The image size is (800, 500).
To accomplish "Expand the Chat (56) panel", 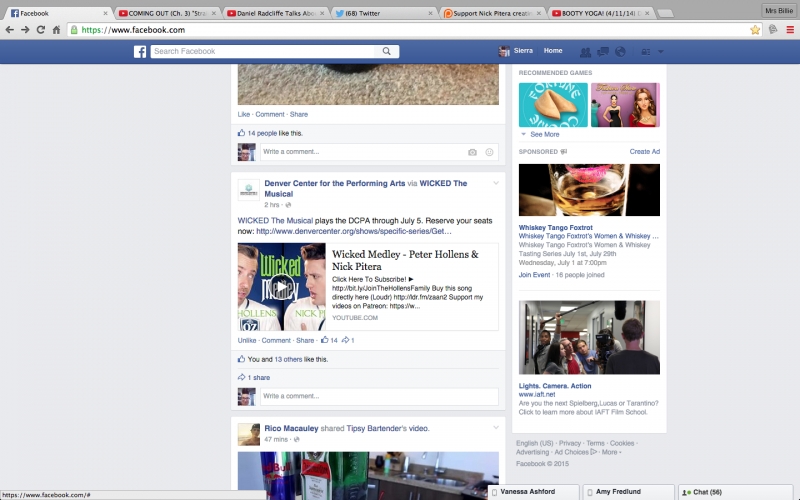I will pyautogui.click(x=735, y=492).
